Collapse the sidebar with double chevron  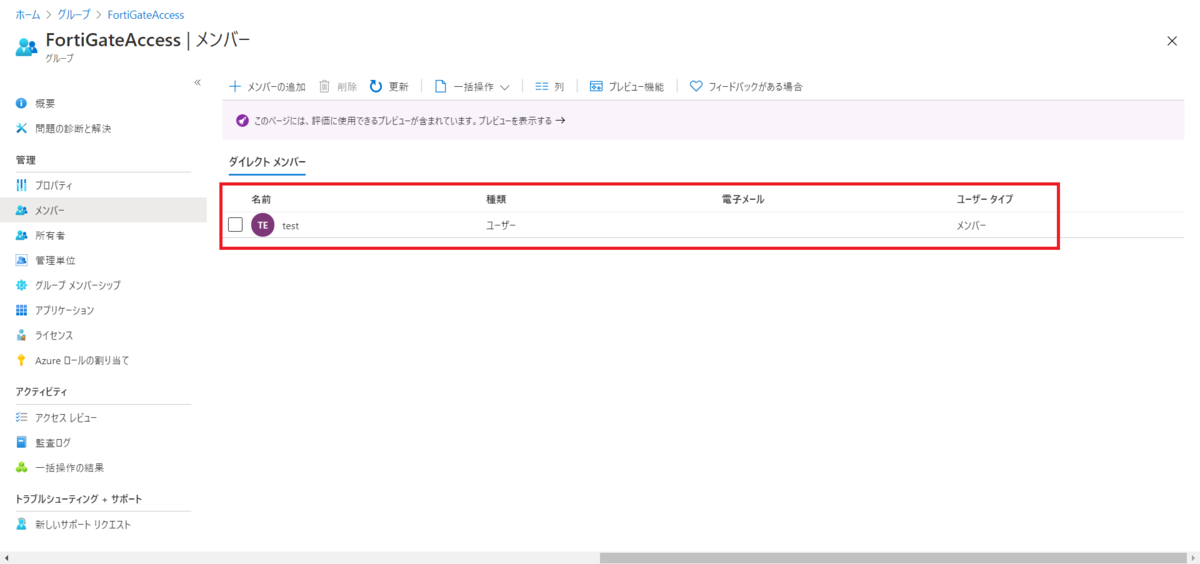(x=198, y=82)
